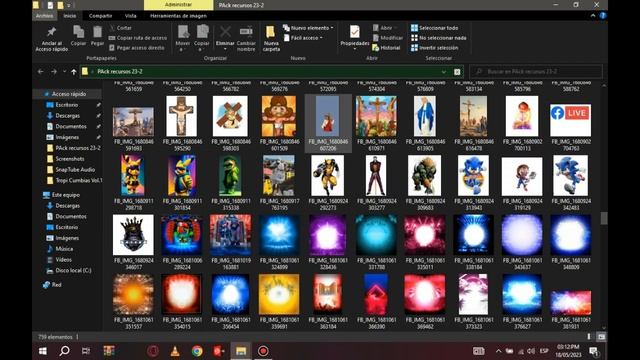Open the recent locations dropdown arrow
640x360 pixels.
(64, 71)
